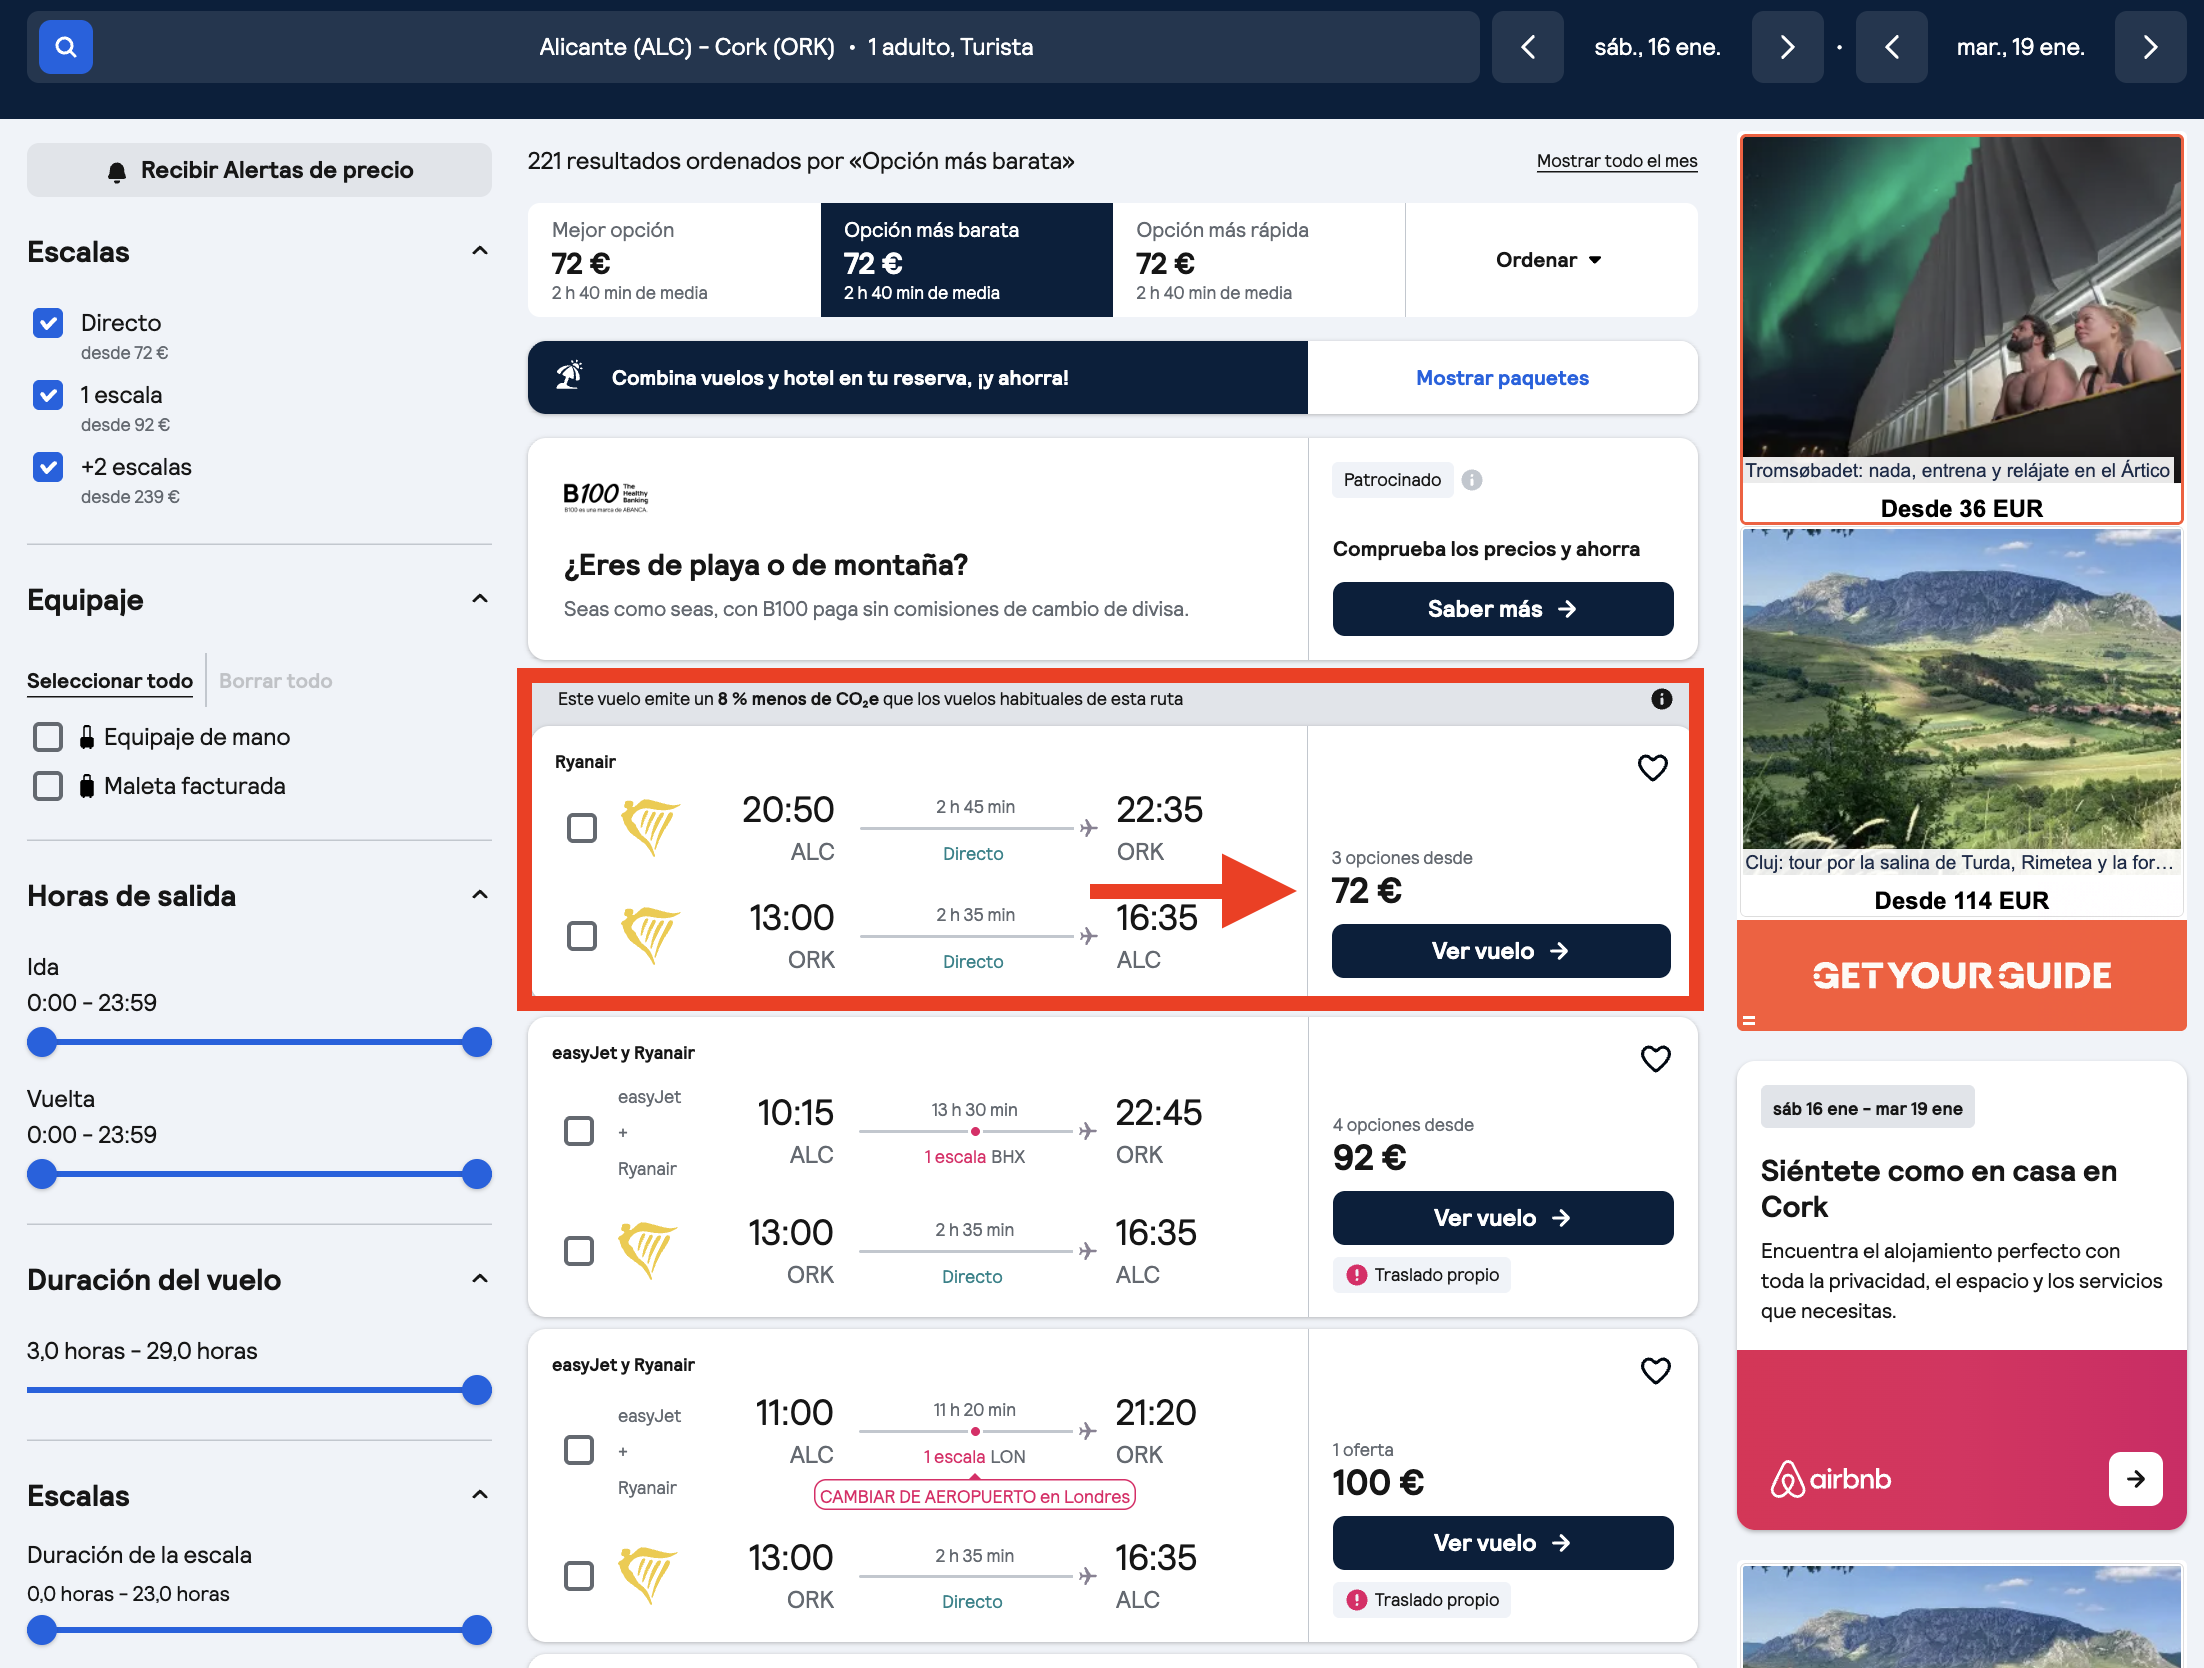The image size is (2204, 1668).
Task: Click the airbnb logo
Action: (x=1830, y=1479)
